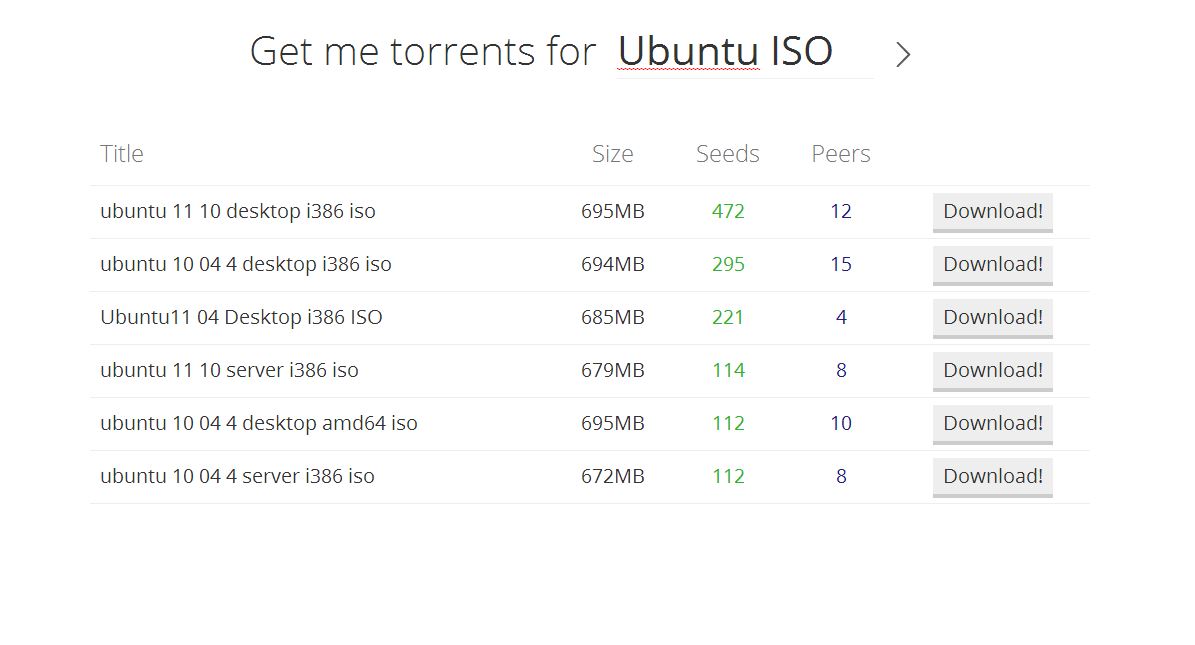Viewport: 1195px width, 645px height.
Task: Click the Peers column header
Action: click(x=840, y=154)
